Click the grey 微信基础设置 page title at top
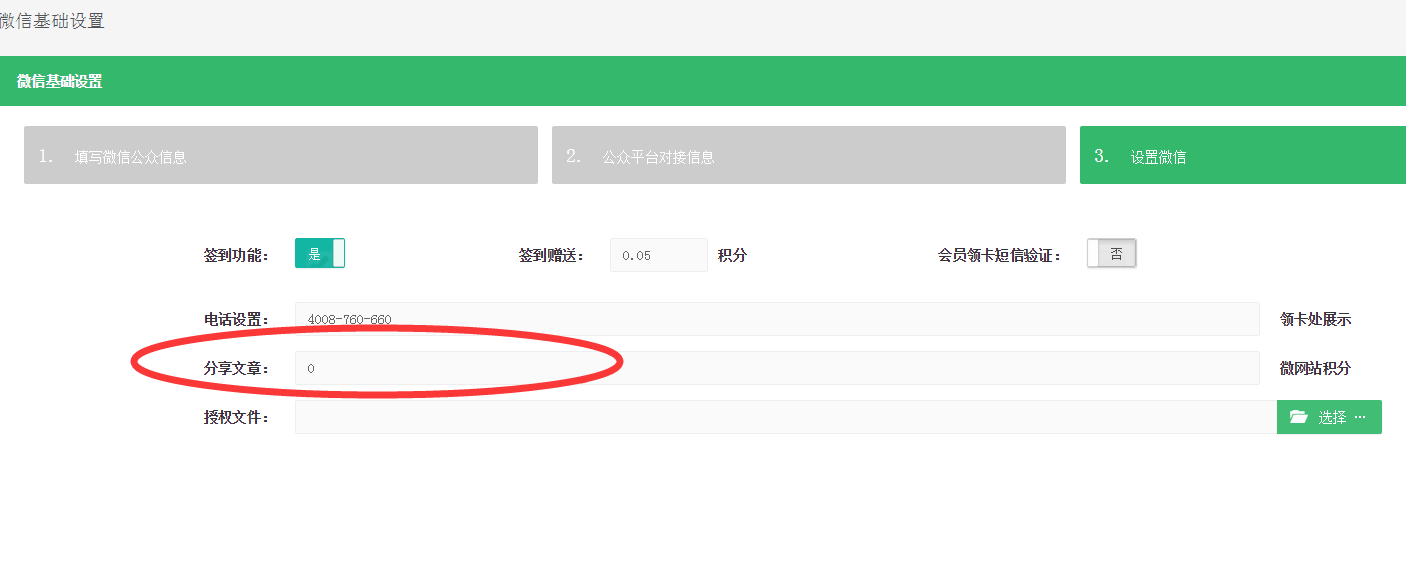The width and height of the screenshot is (1406, 577). click(52, 20)
